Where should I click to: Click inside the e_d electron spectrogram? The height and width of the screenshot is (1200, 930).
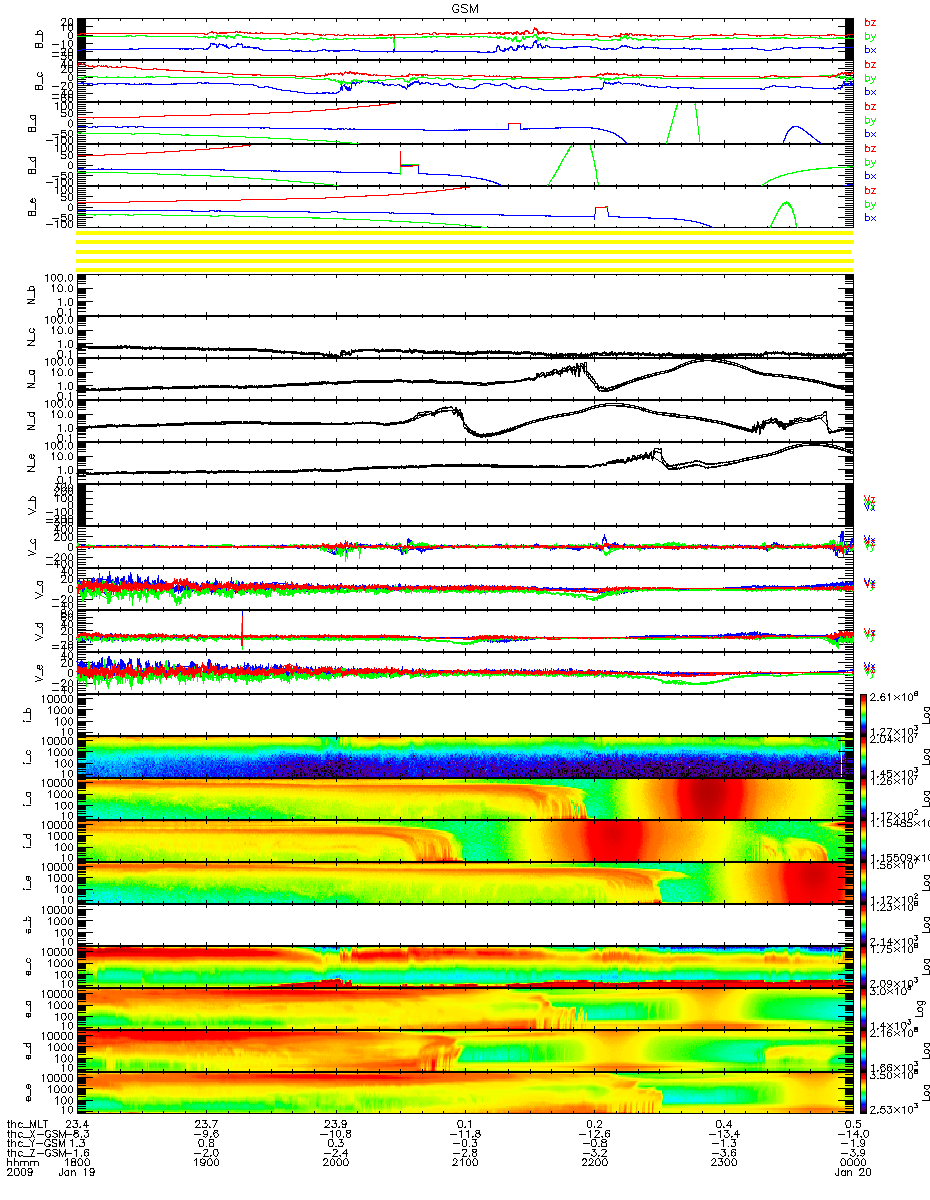click(x=464, y=1050)
